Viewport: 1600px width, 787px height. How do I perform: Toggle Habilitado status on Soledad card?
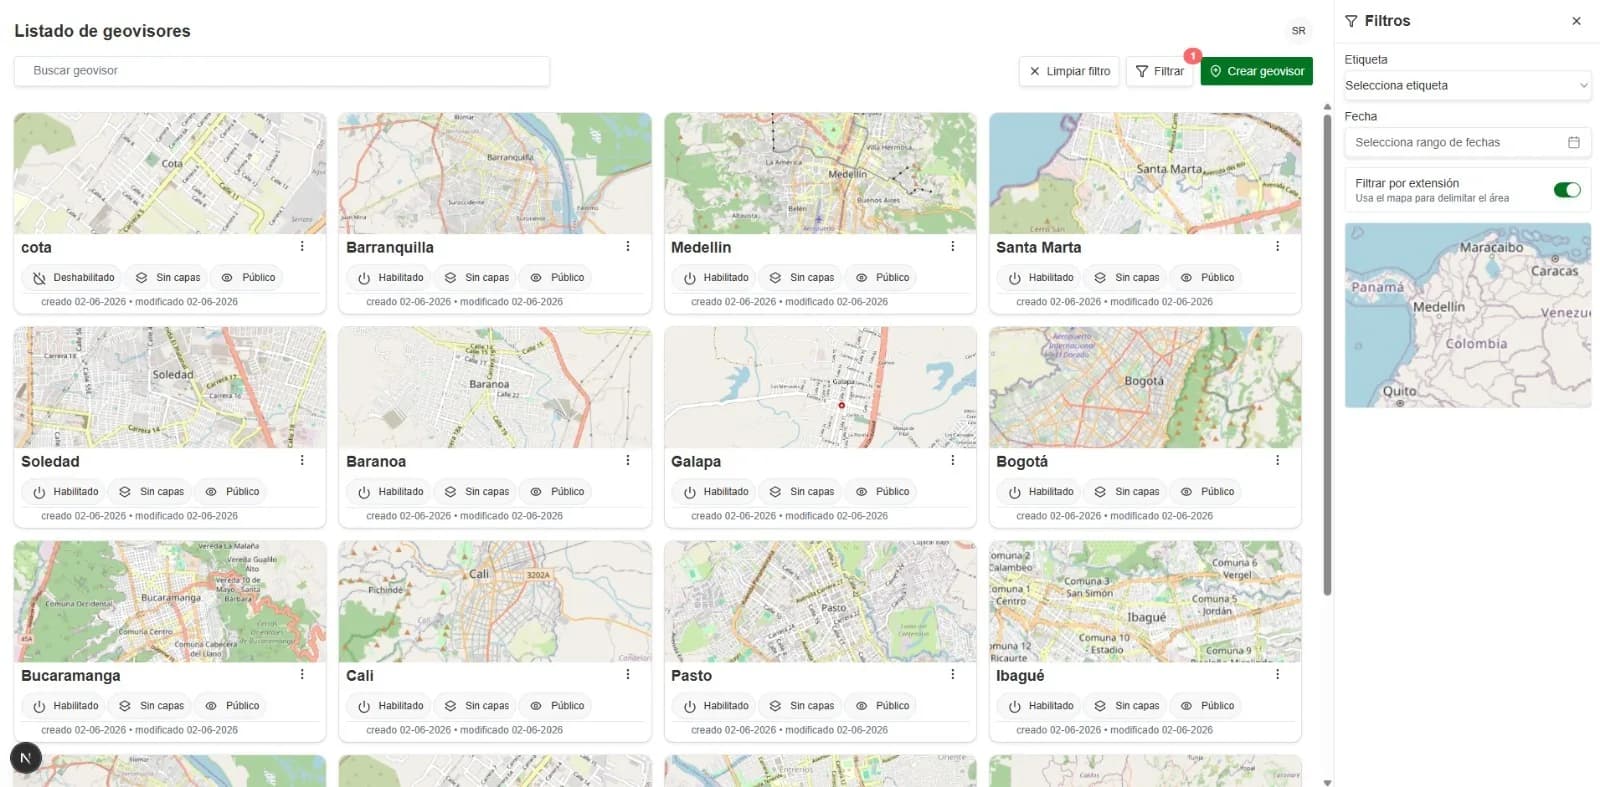click(65, 492)
